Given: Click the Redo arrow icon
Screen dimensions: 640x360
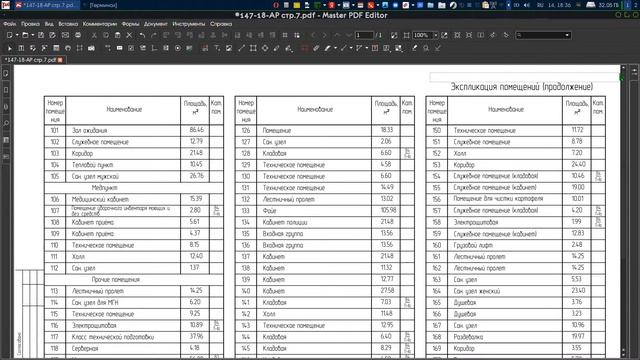Looking at the screenshot, I should (x=154, y=36).
